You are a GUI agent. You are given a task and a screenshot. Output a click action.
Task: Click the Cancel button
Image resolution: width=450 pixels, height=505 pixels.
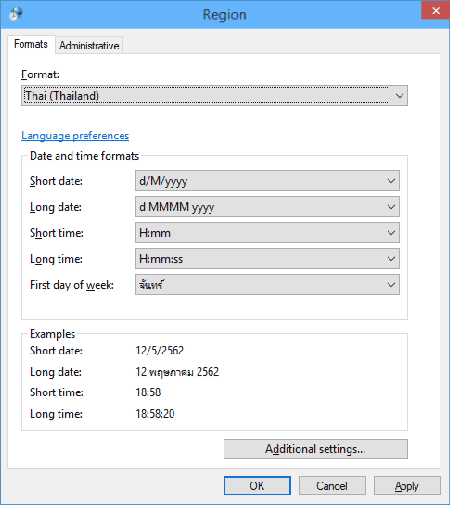coord(332,486)
